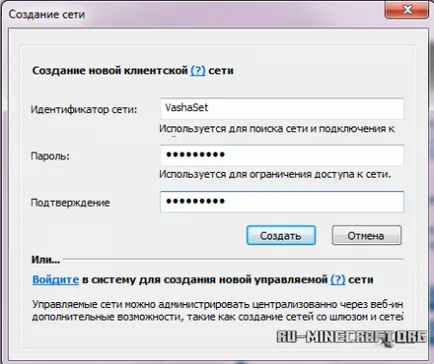Click the Или... separator label
This screenshot has height=364, width=434.
tap(46, 259)
